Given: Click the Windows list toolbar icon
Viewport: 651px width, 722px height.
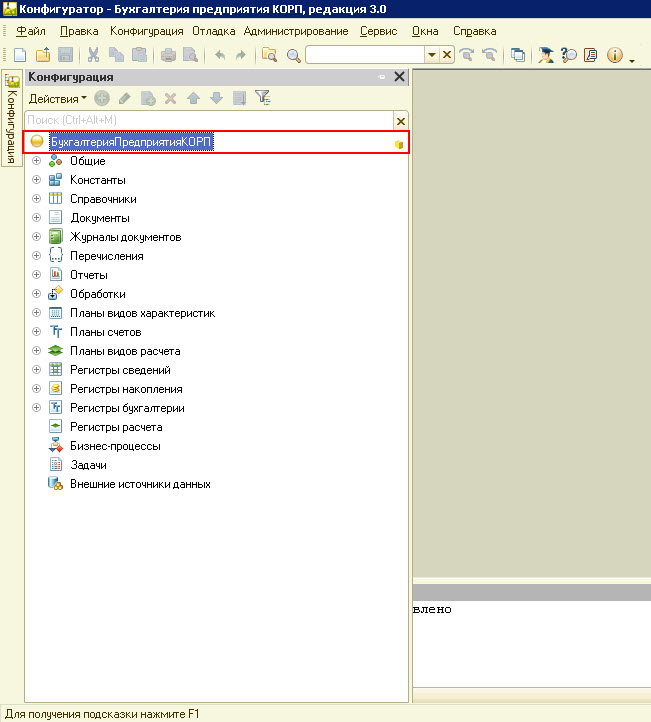Looking at the screenshot, I should [x=518, y=55].
